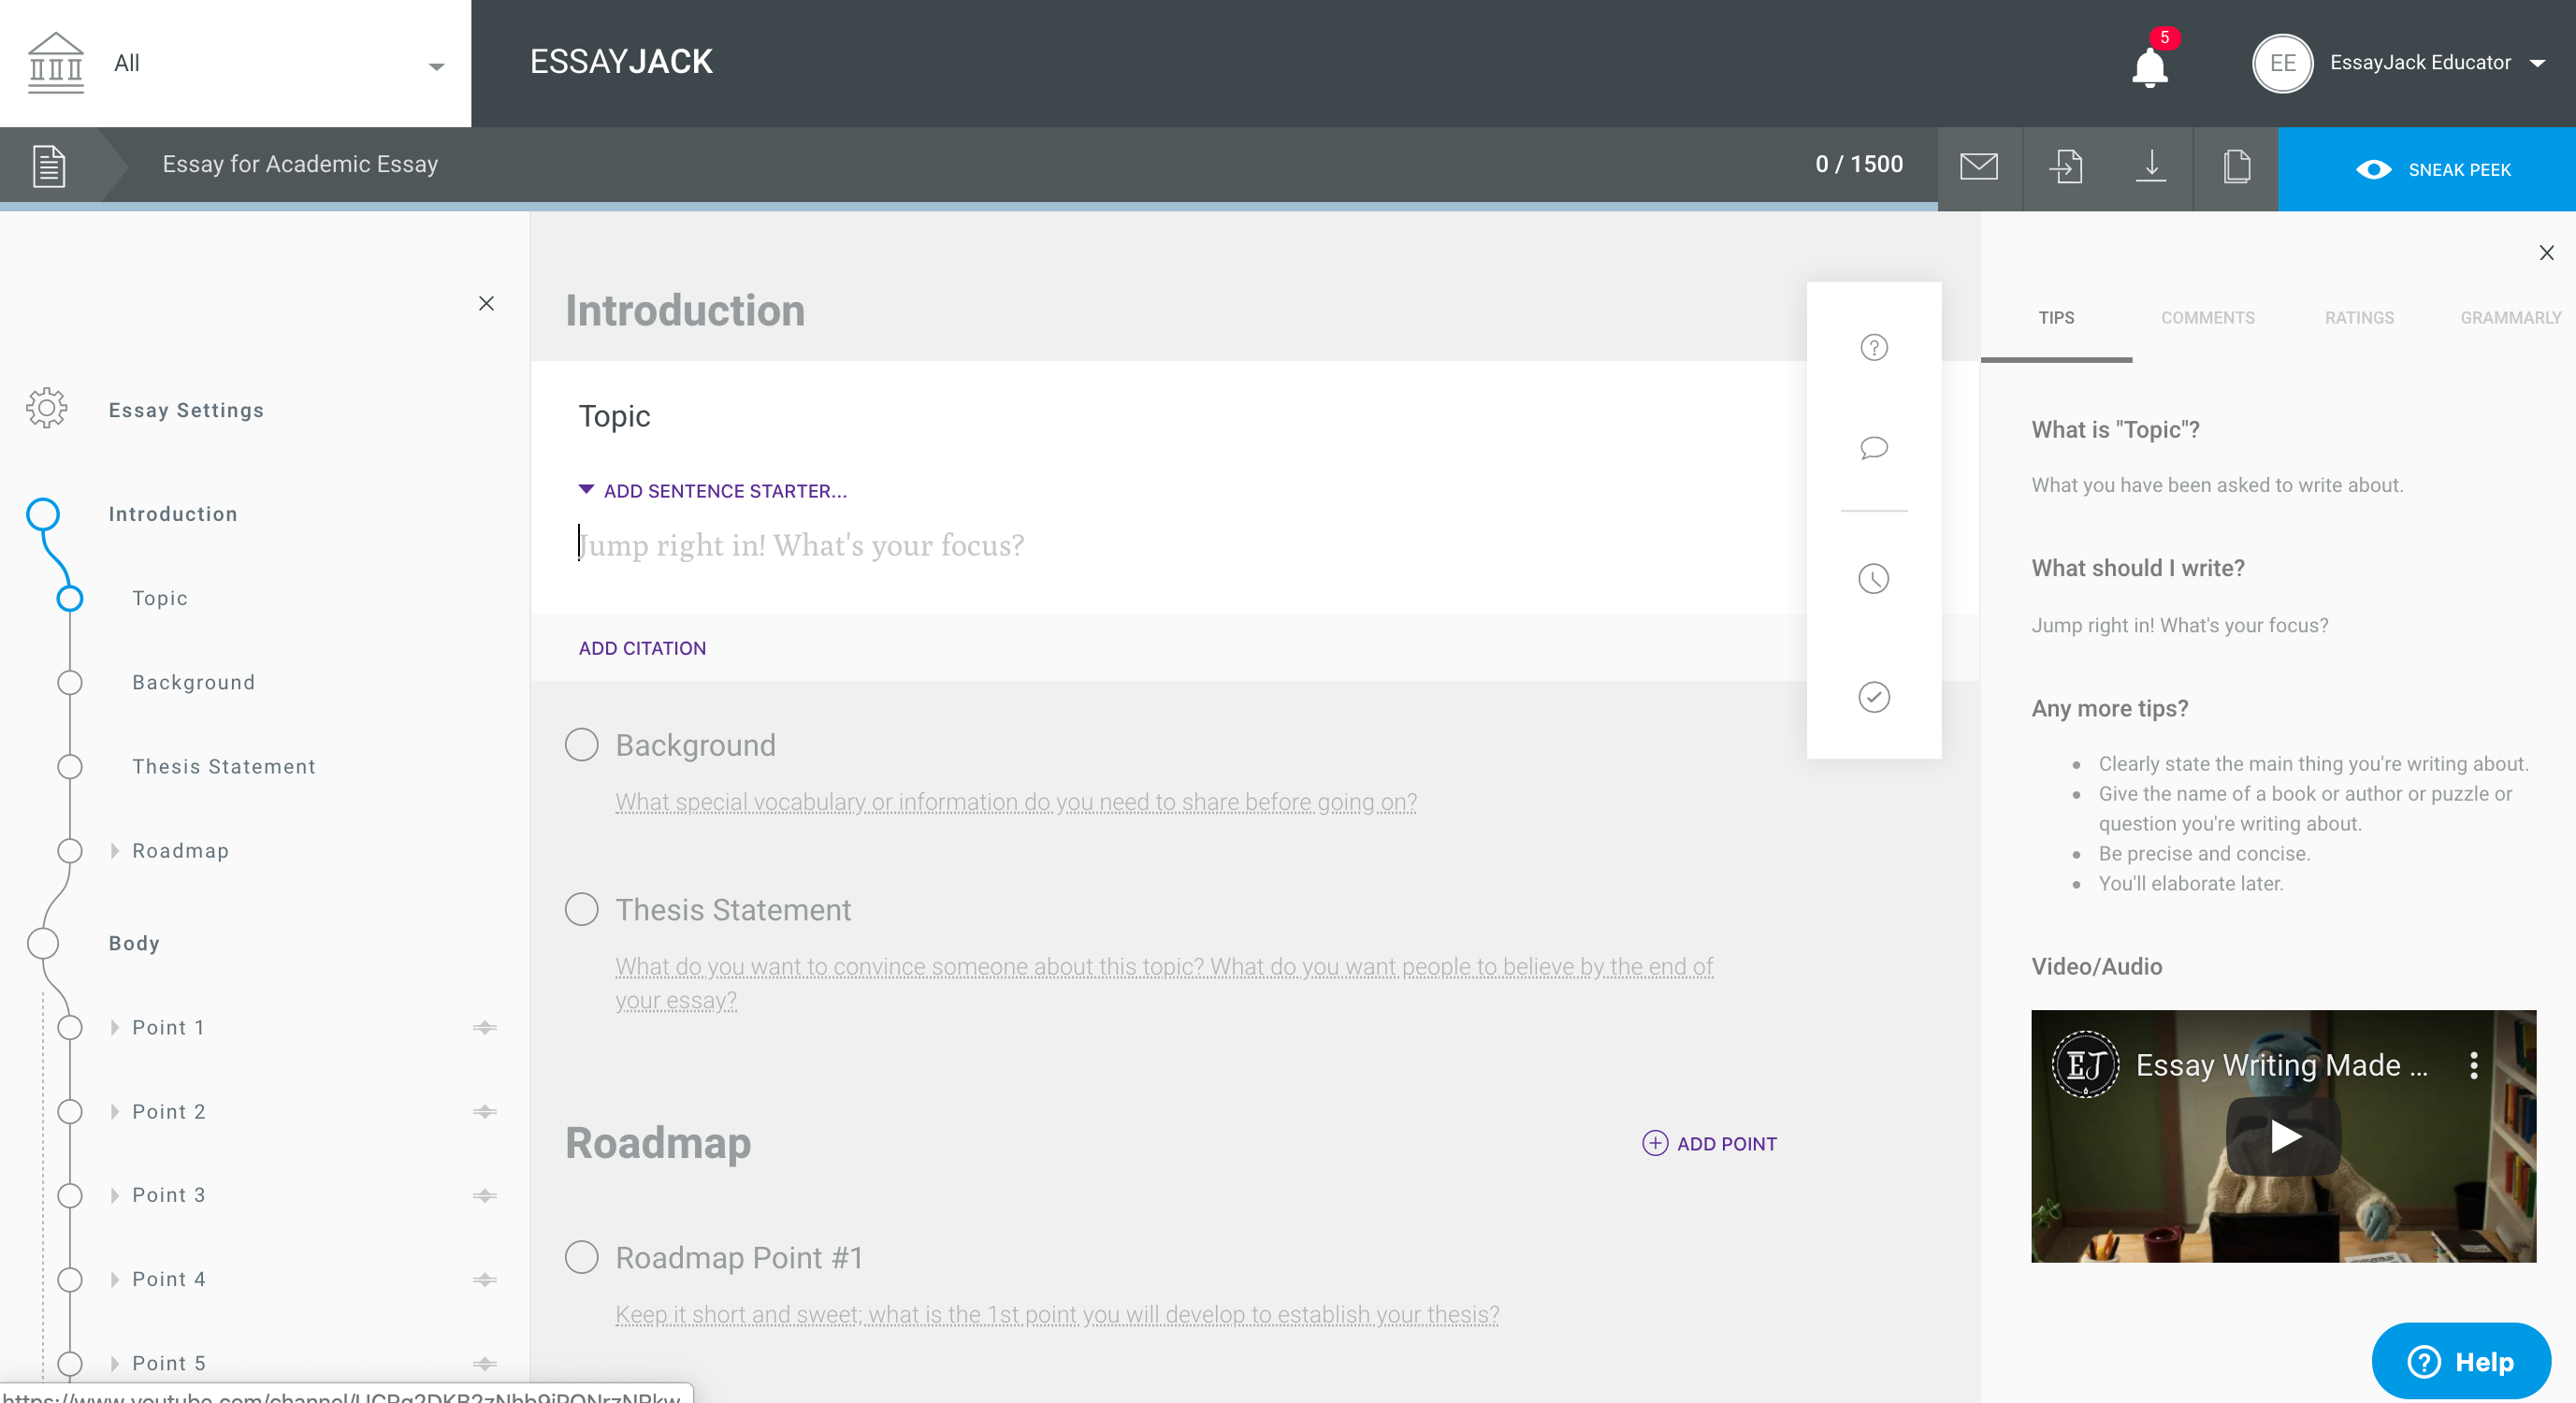Click the export document arrow icon
This screenshot has width=2576, height=1403.
(2065, 166)
